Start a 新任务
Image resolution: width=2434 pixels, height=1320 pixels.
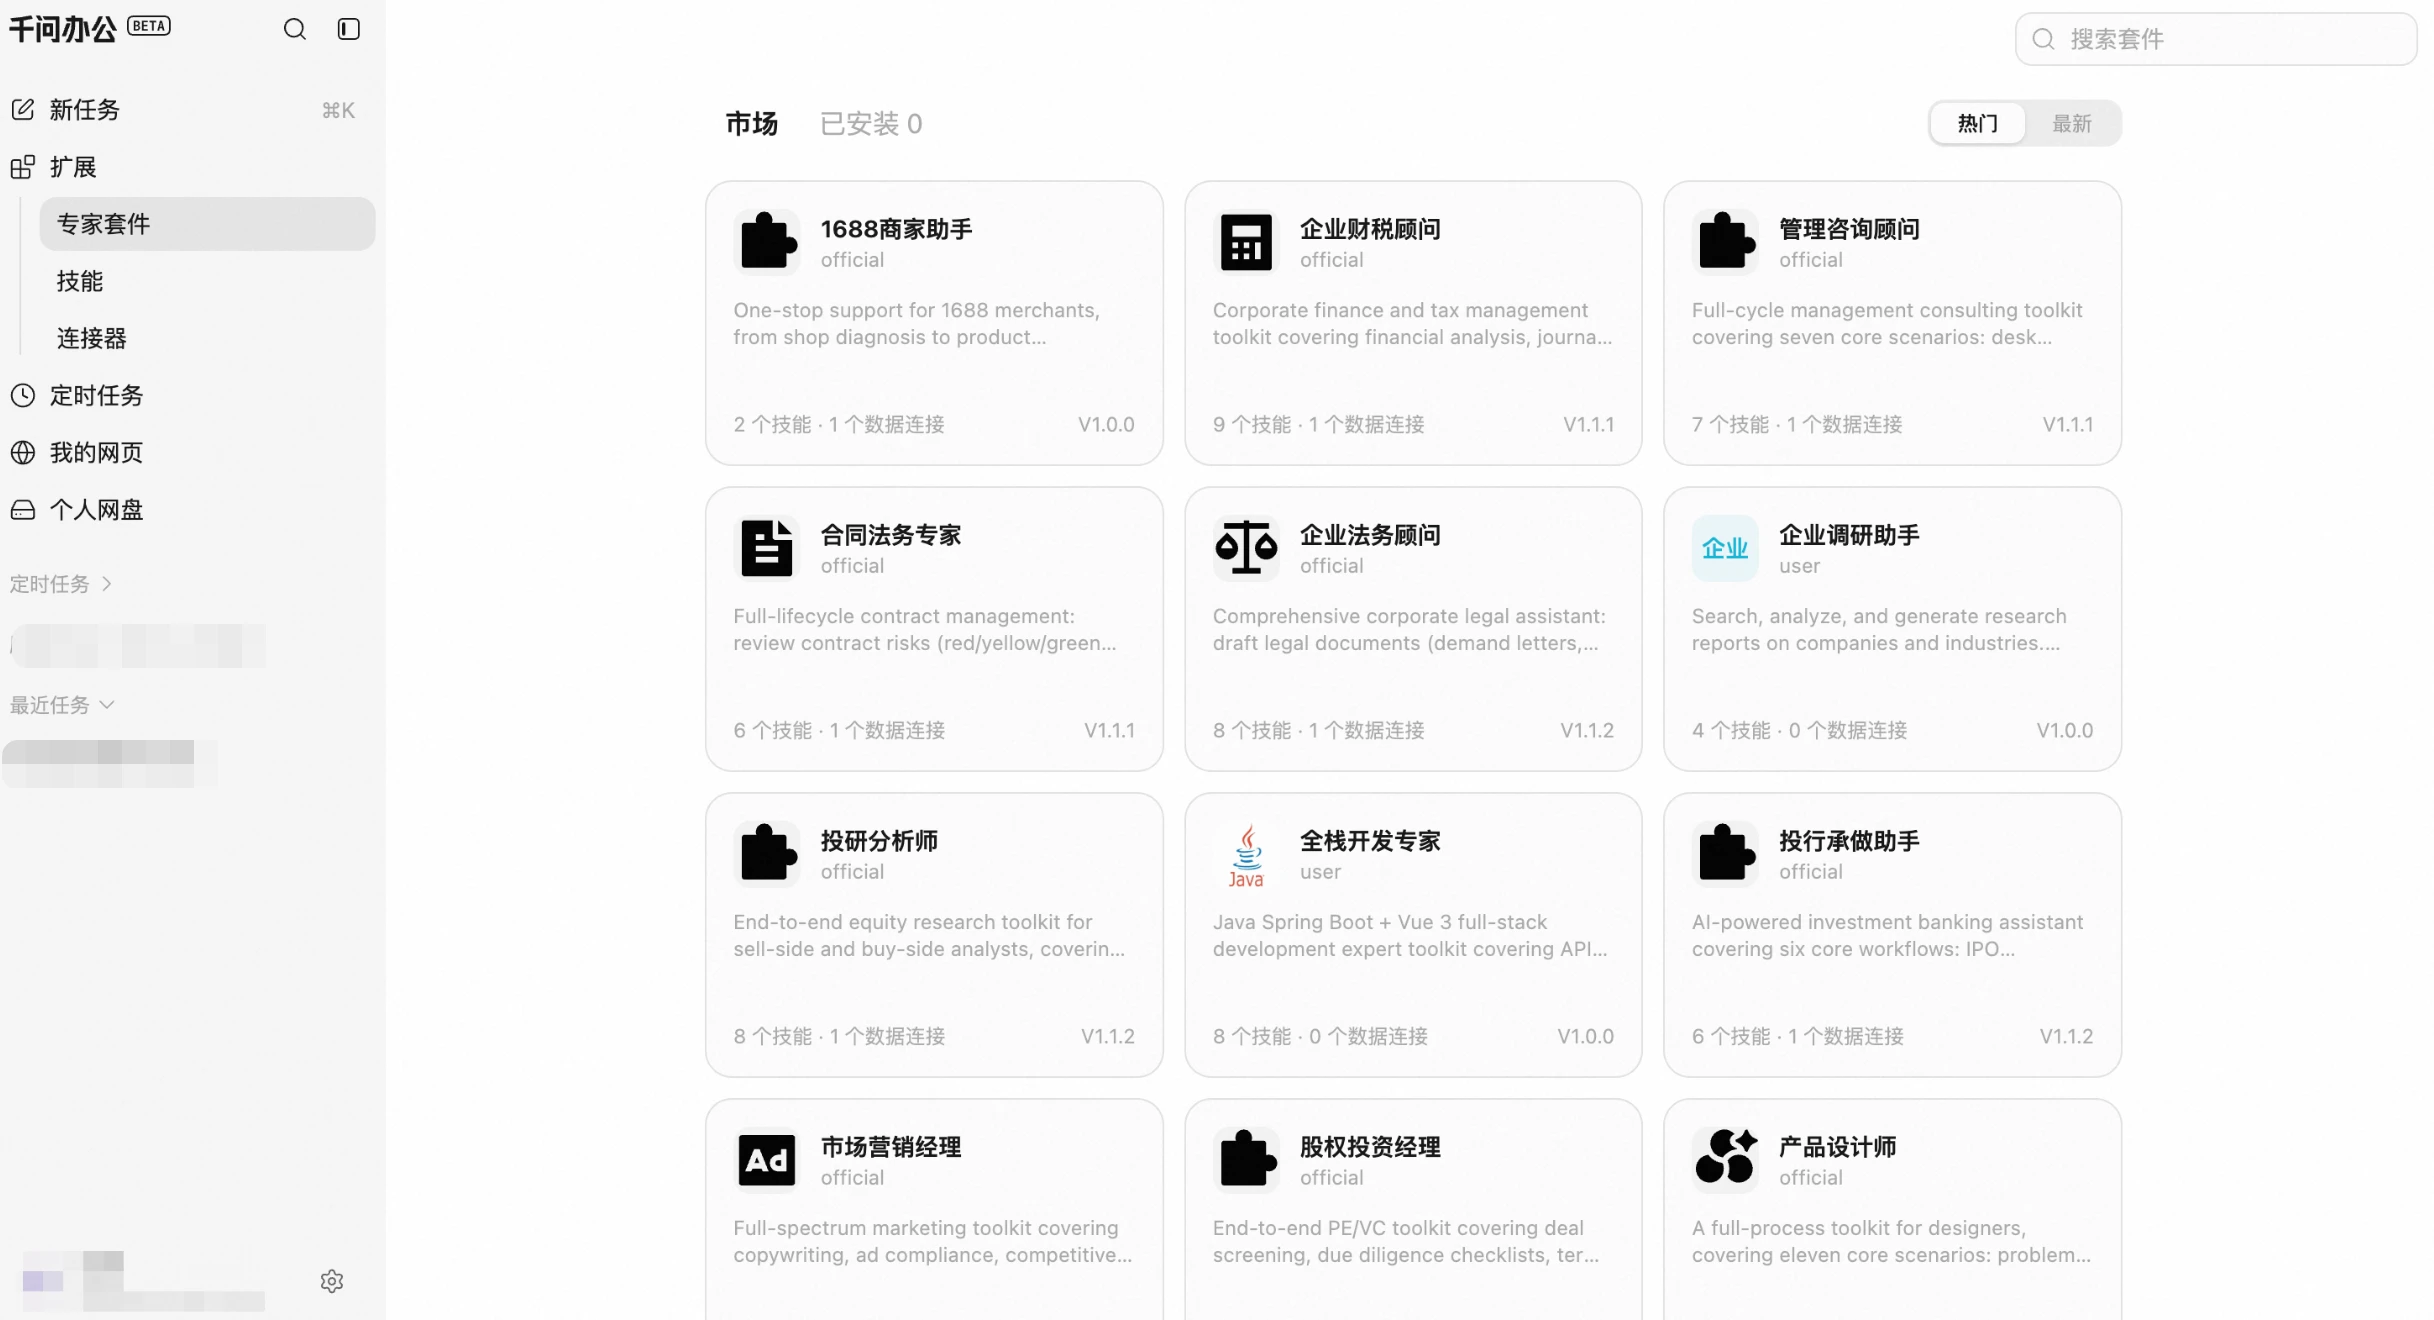pyautogui.click(x=85, y=110)
